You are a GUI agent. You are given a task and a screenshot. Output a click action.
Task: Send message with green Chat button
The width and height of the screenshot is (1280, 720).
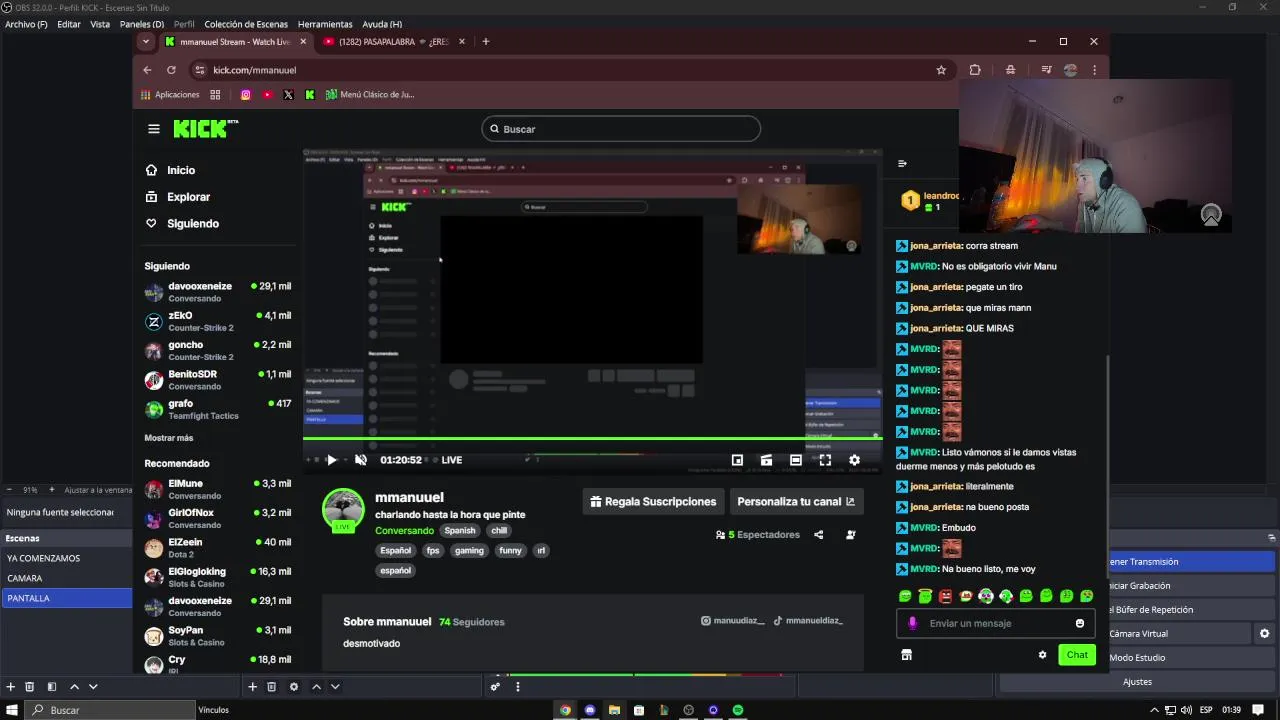point(1077,655)
